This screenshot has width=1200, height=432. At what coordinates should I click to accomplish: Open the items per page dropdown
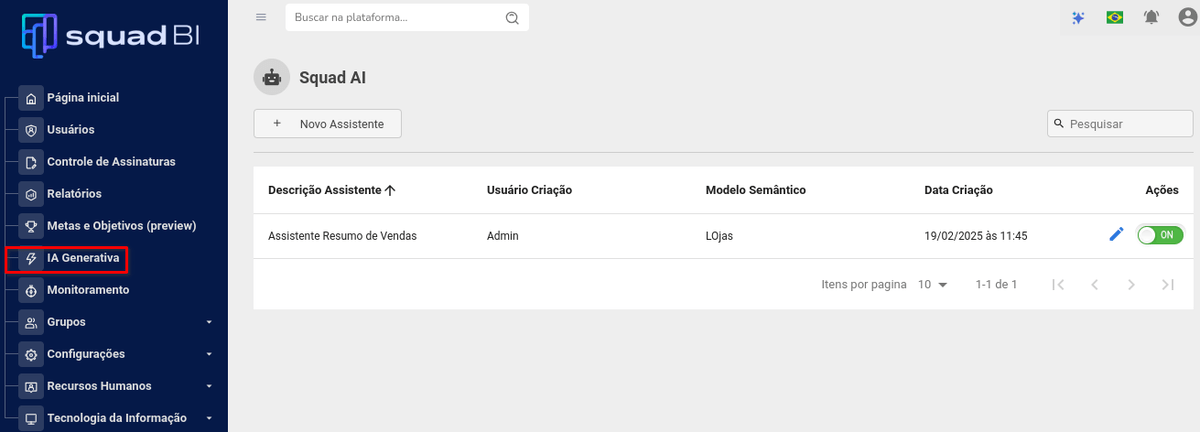[932, 285]
